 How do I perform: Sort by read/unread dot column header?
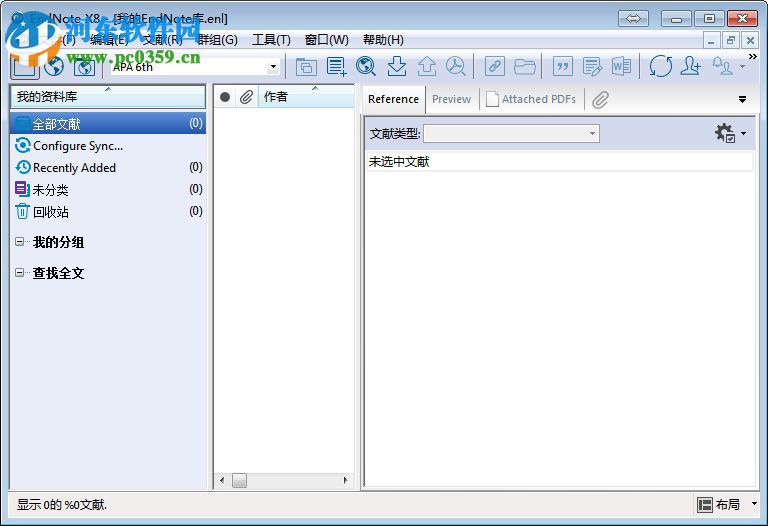click(x=225, y=97)
